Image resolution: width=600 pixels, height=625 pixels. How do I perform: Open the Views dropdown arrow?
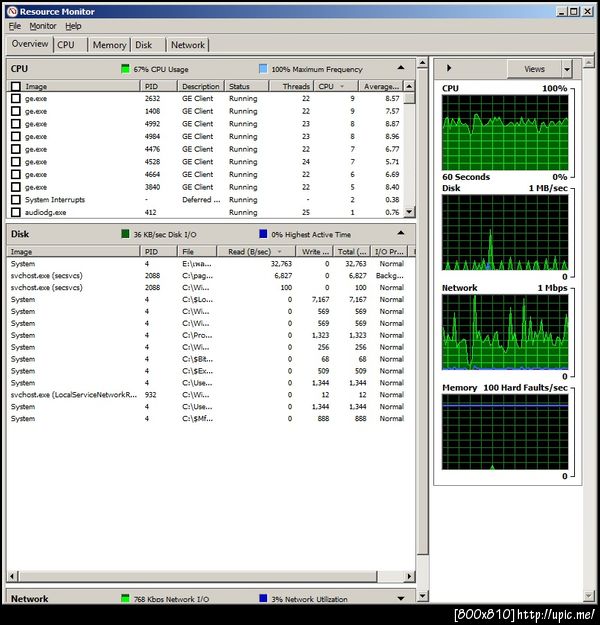point(567,69)
